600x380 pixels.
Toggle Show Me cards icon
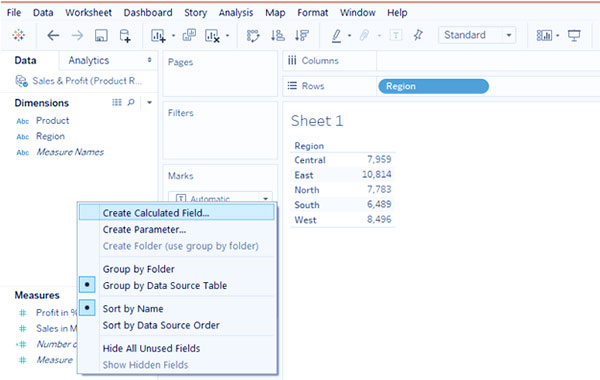coord(544,36)
